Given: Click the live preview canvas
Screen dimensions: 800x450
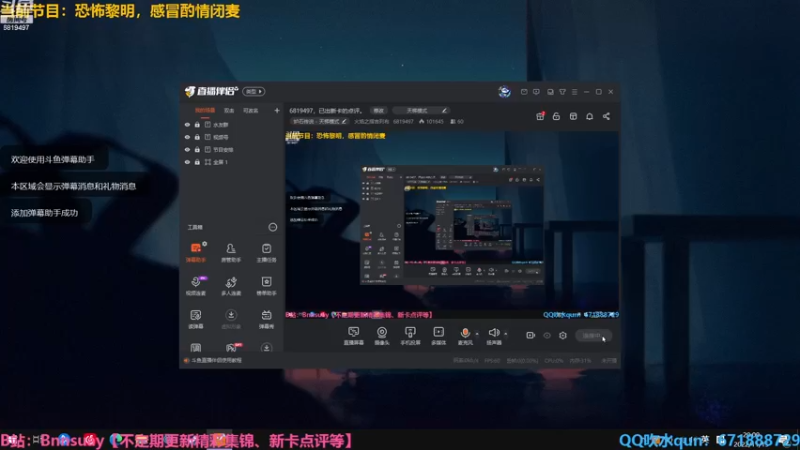Looking at the screenshot, I should 452,226.
